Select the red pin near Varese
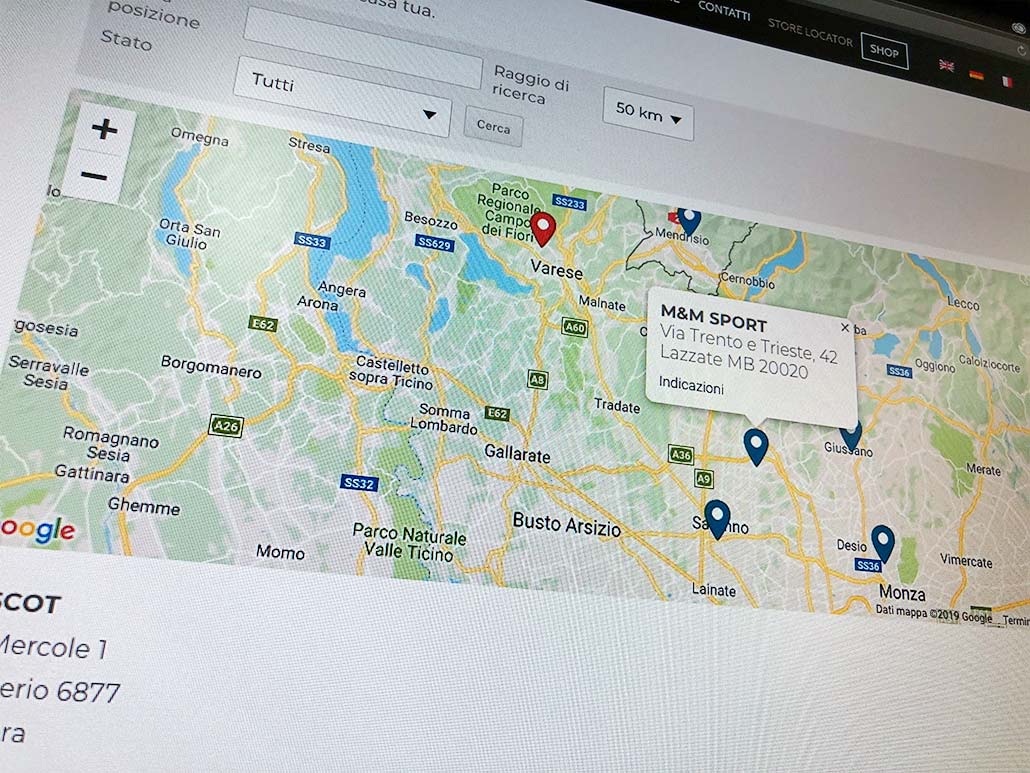The height and width of the screenshot is (773, 1030). tap(543, 228)
